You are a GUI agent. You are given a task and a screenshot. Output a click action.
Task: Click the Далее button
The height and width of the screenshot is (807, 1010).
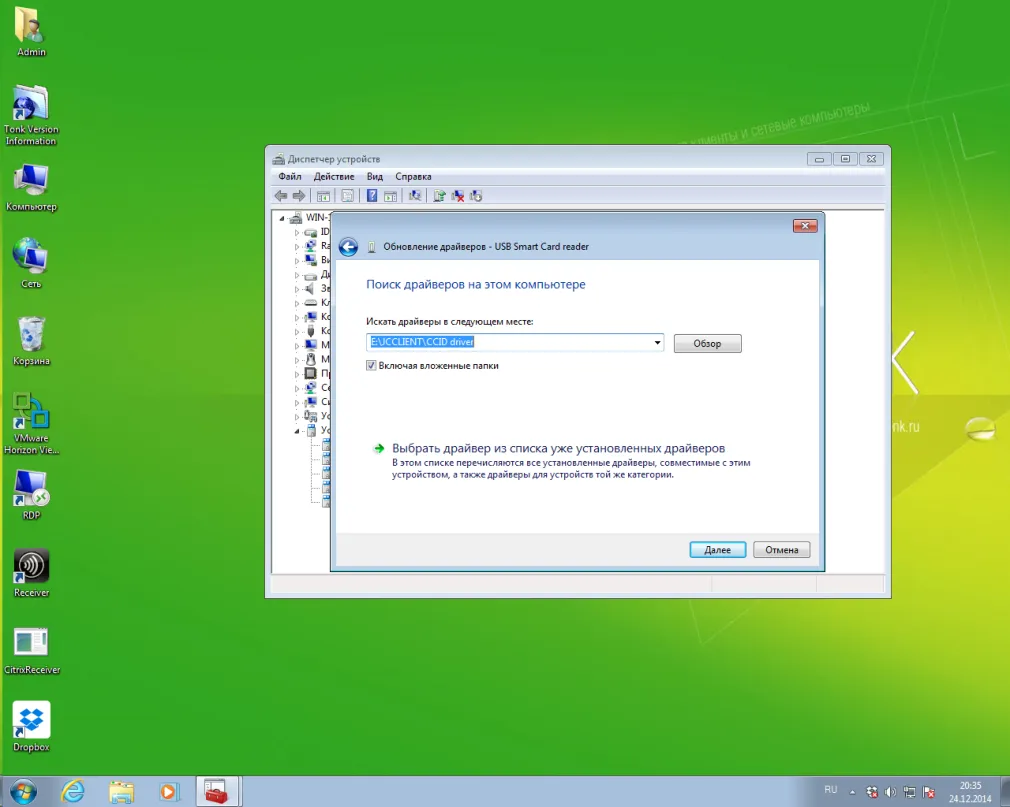click(718, 549)
